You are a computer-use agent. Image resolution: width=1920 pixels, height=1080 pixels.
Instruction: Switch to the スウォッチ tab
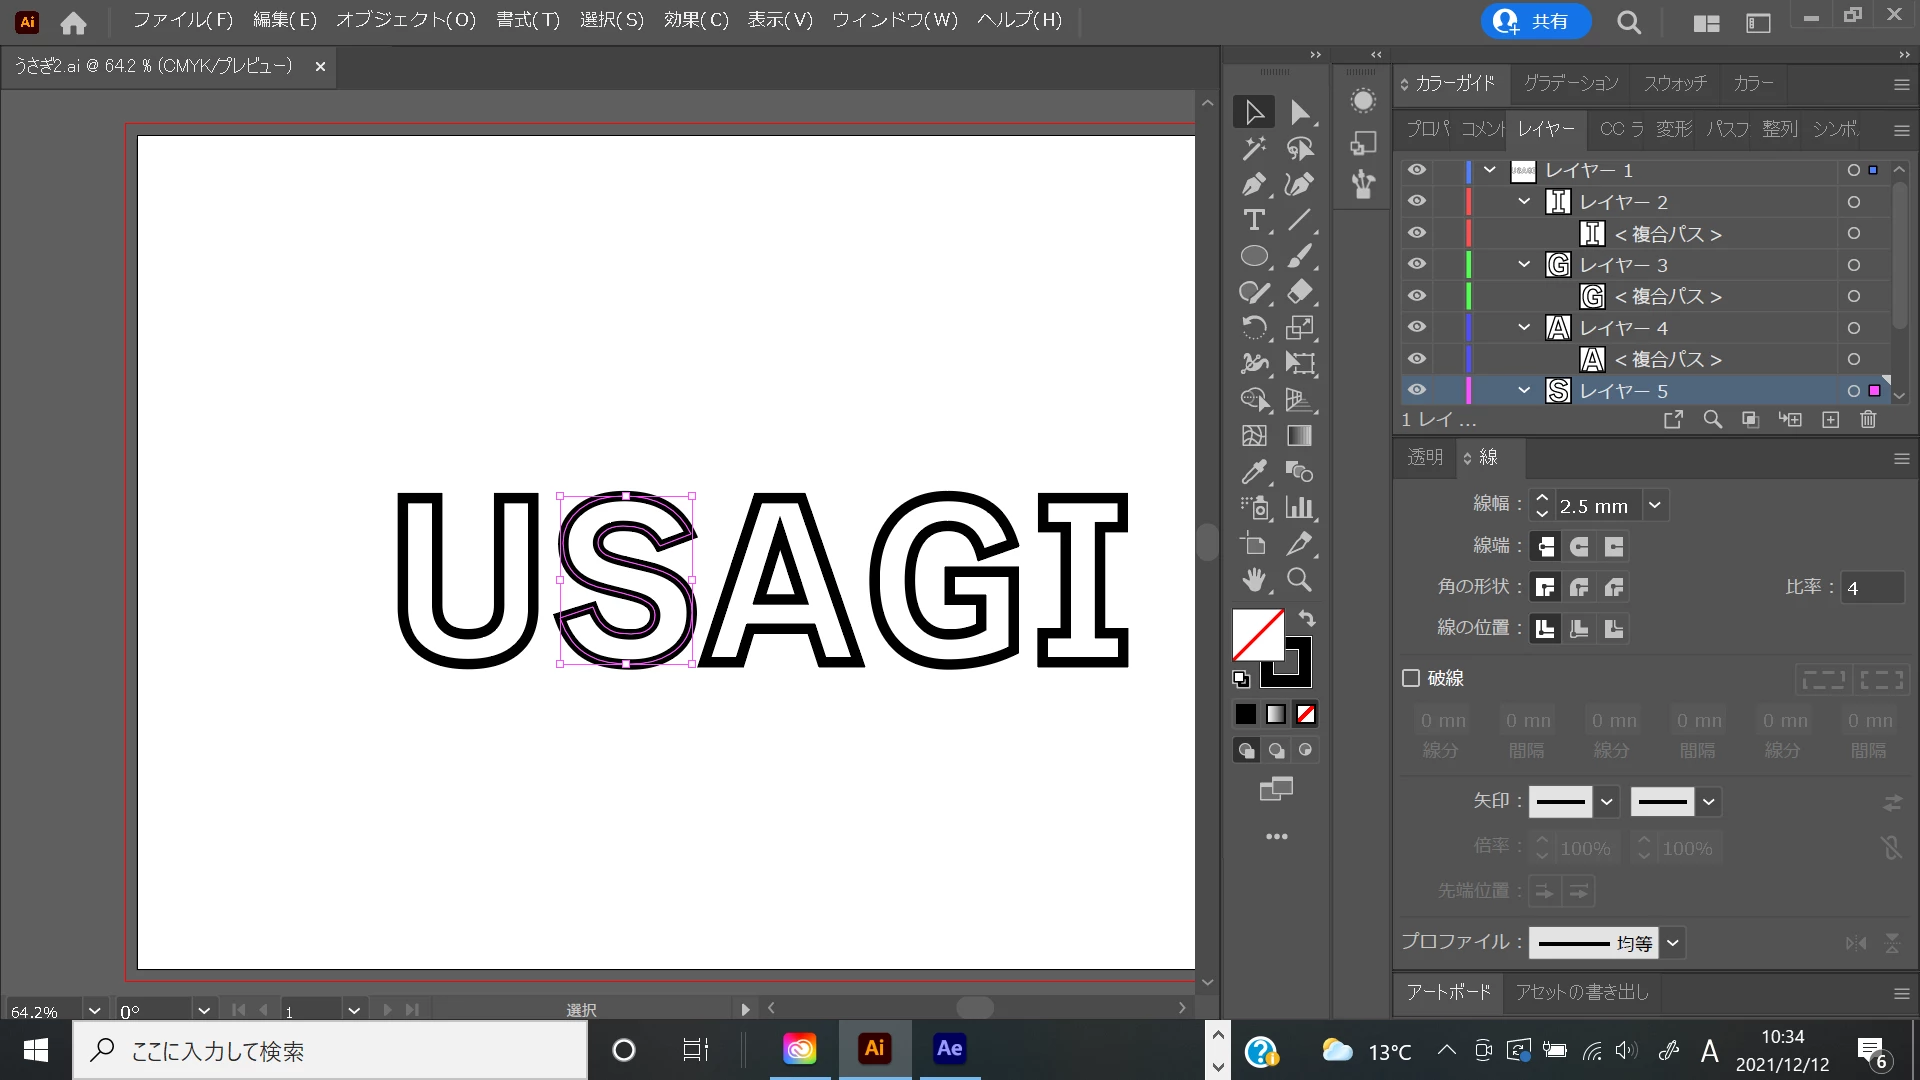tap(1675, 83)
